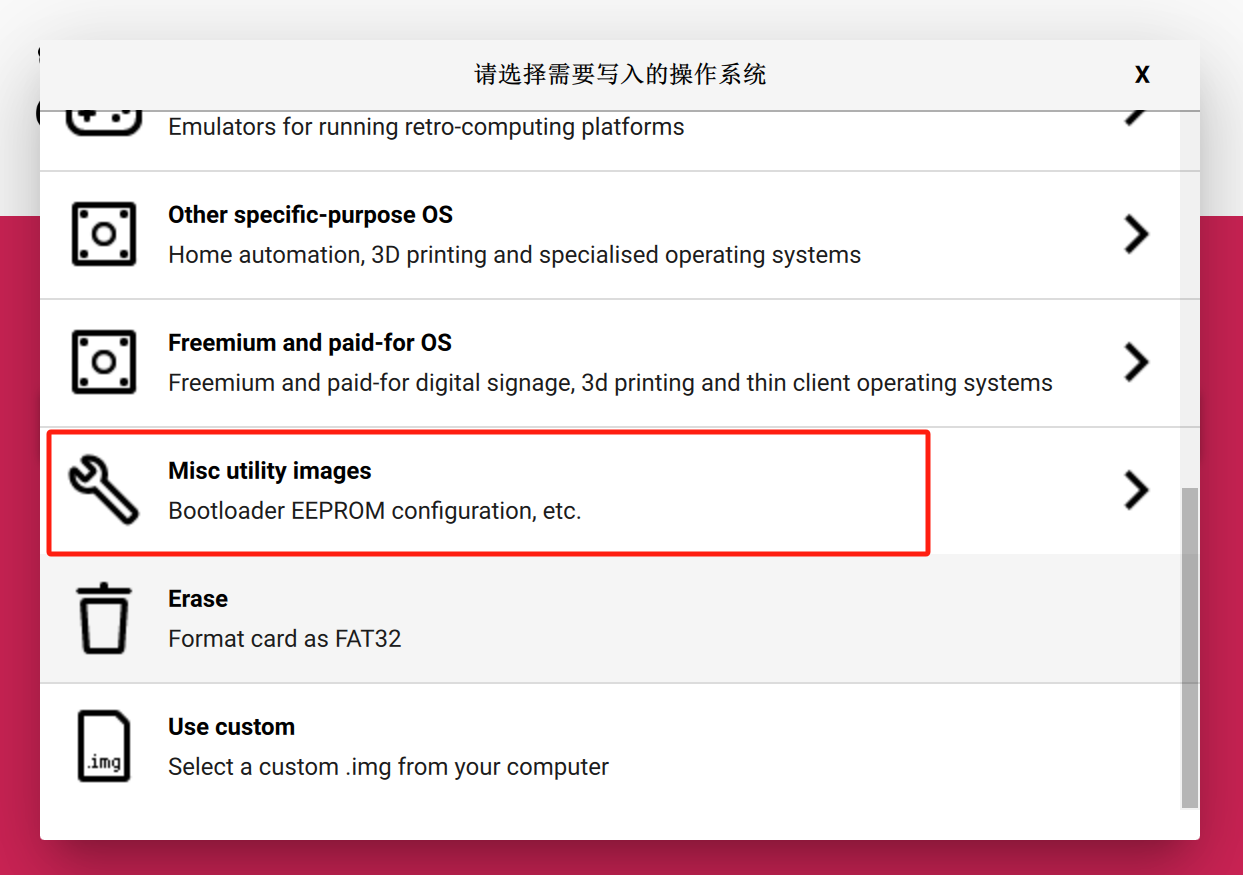The height and width of the screenshot is (875, 1243).
Task: Expand the Freemium and paid-for OS chevron
Action: (x=1136, y=362)
